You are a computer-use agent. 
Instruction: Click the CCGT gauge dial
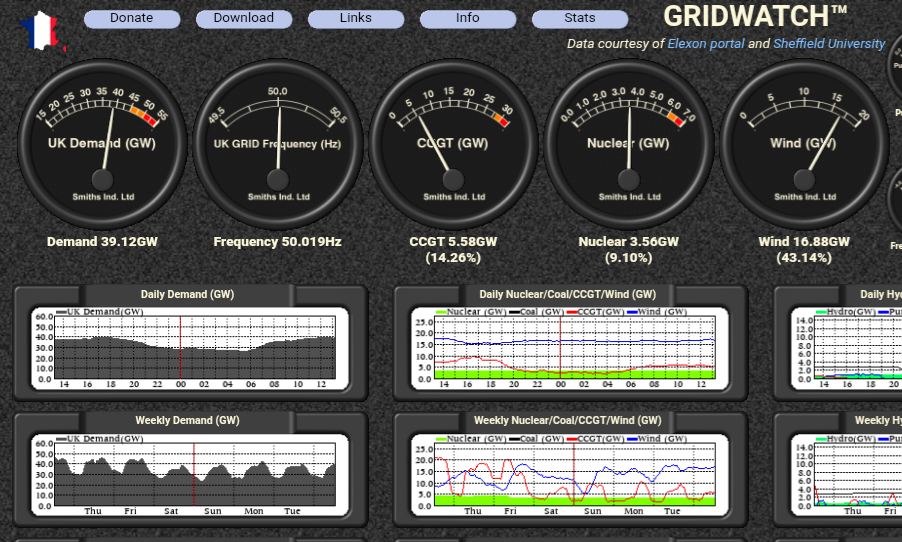pyautogui.click(x=453, y=143)
